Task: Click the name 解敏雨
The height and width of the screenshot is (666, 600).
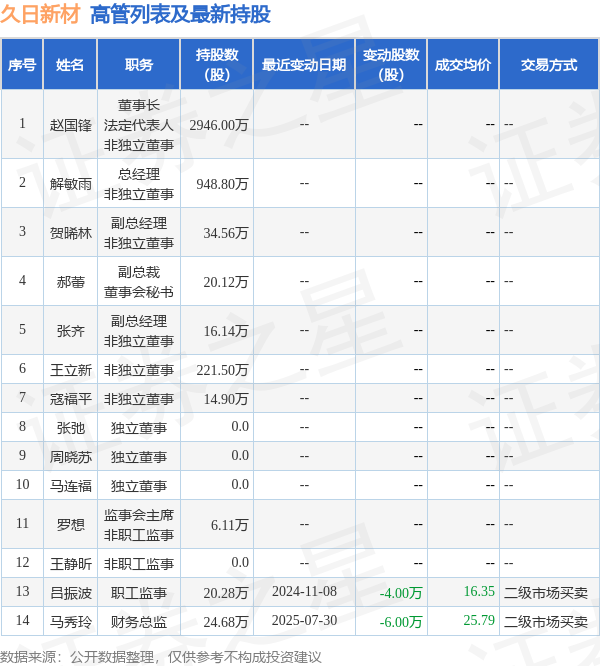Action: click(70, 183)
